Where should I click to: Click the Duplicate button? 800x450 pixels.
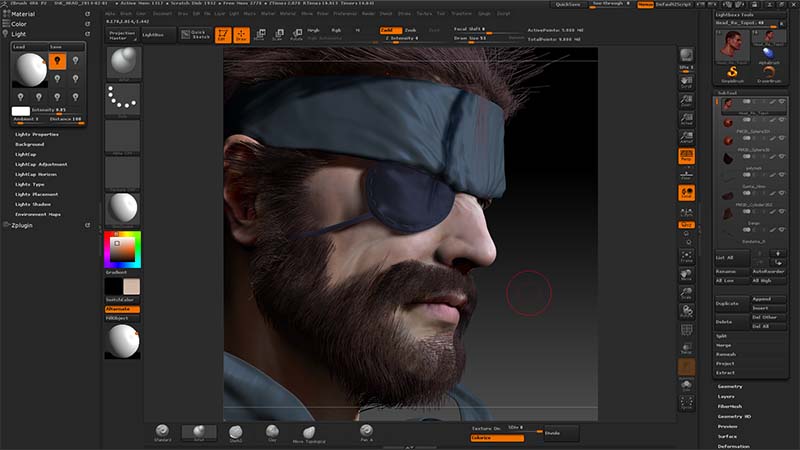728,303
